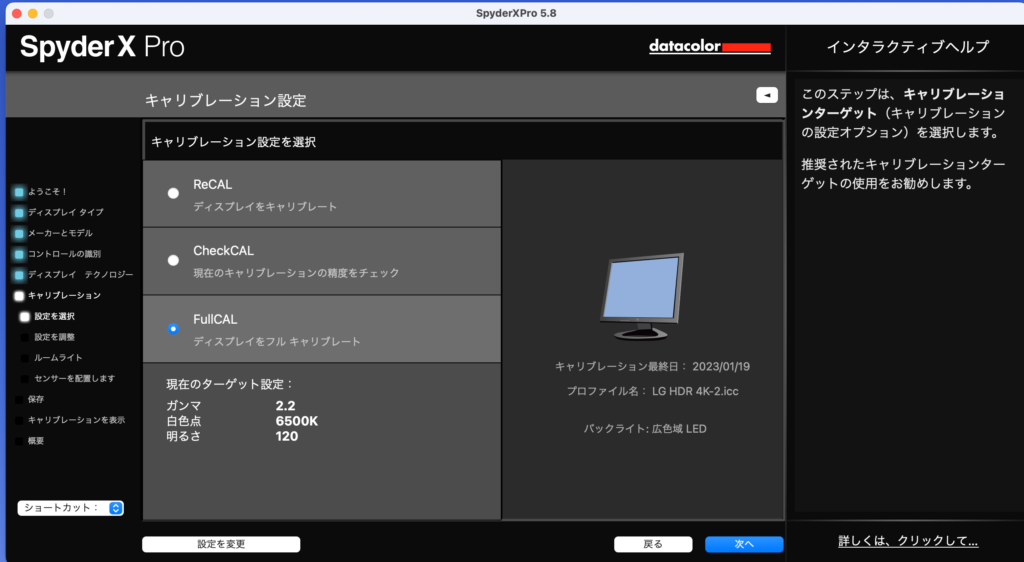Click the ディスプレイ タイプ step indicator

click(19, 213)
